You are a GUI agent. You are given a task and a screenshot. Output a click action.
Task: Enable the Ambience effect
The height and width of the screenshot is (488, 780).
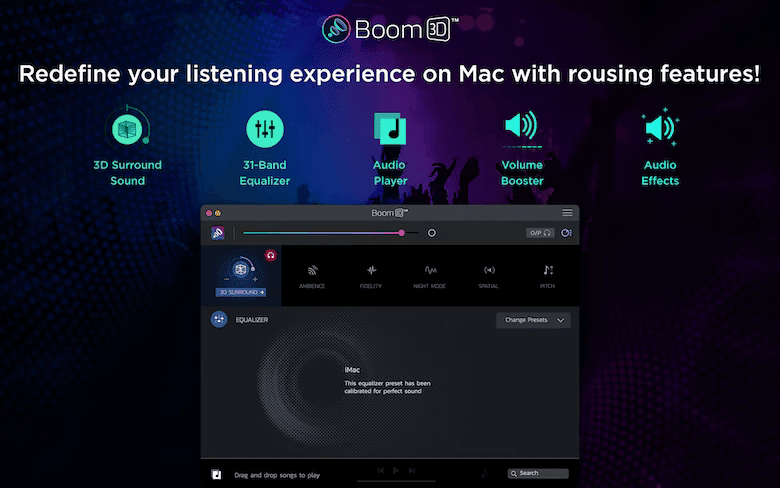click(x=312, y=277)
